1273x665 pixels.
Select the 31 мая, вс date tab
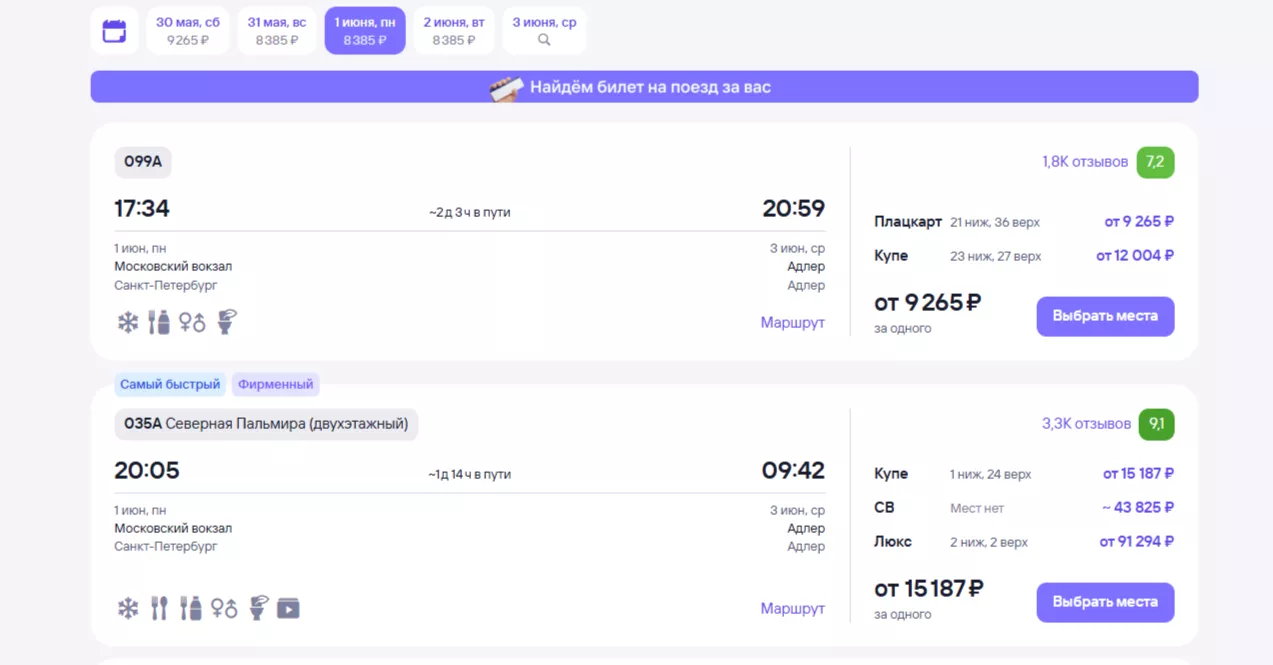[x=277, y=31]
